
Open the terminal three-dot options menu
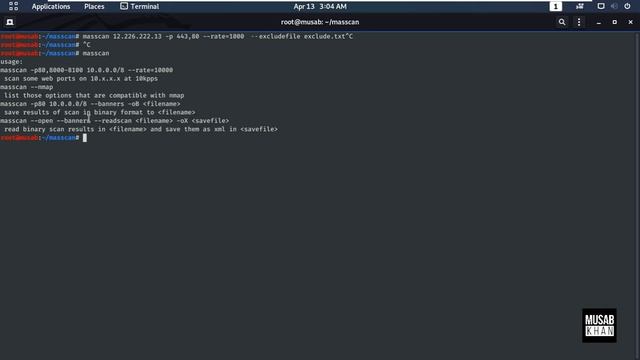point(579,22)
